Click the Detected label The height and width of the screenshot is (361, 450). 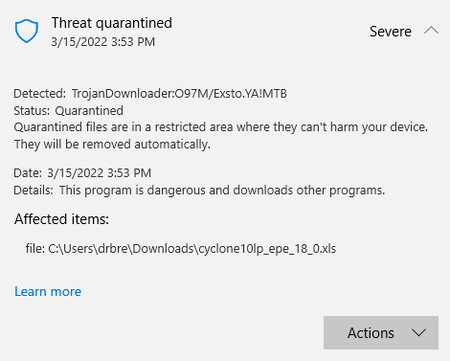pyautogui.click(x=40, y=94)
